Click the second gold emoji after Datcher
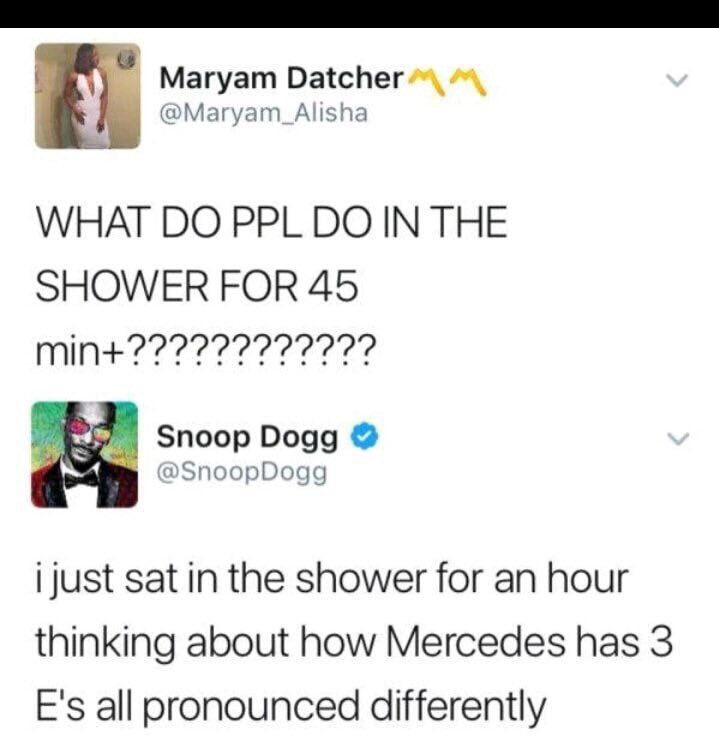Image resolution: width=719 pixels, height=743 pixels. pos(467,82)
